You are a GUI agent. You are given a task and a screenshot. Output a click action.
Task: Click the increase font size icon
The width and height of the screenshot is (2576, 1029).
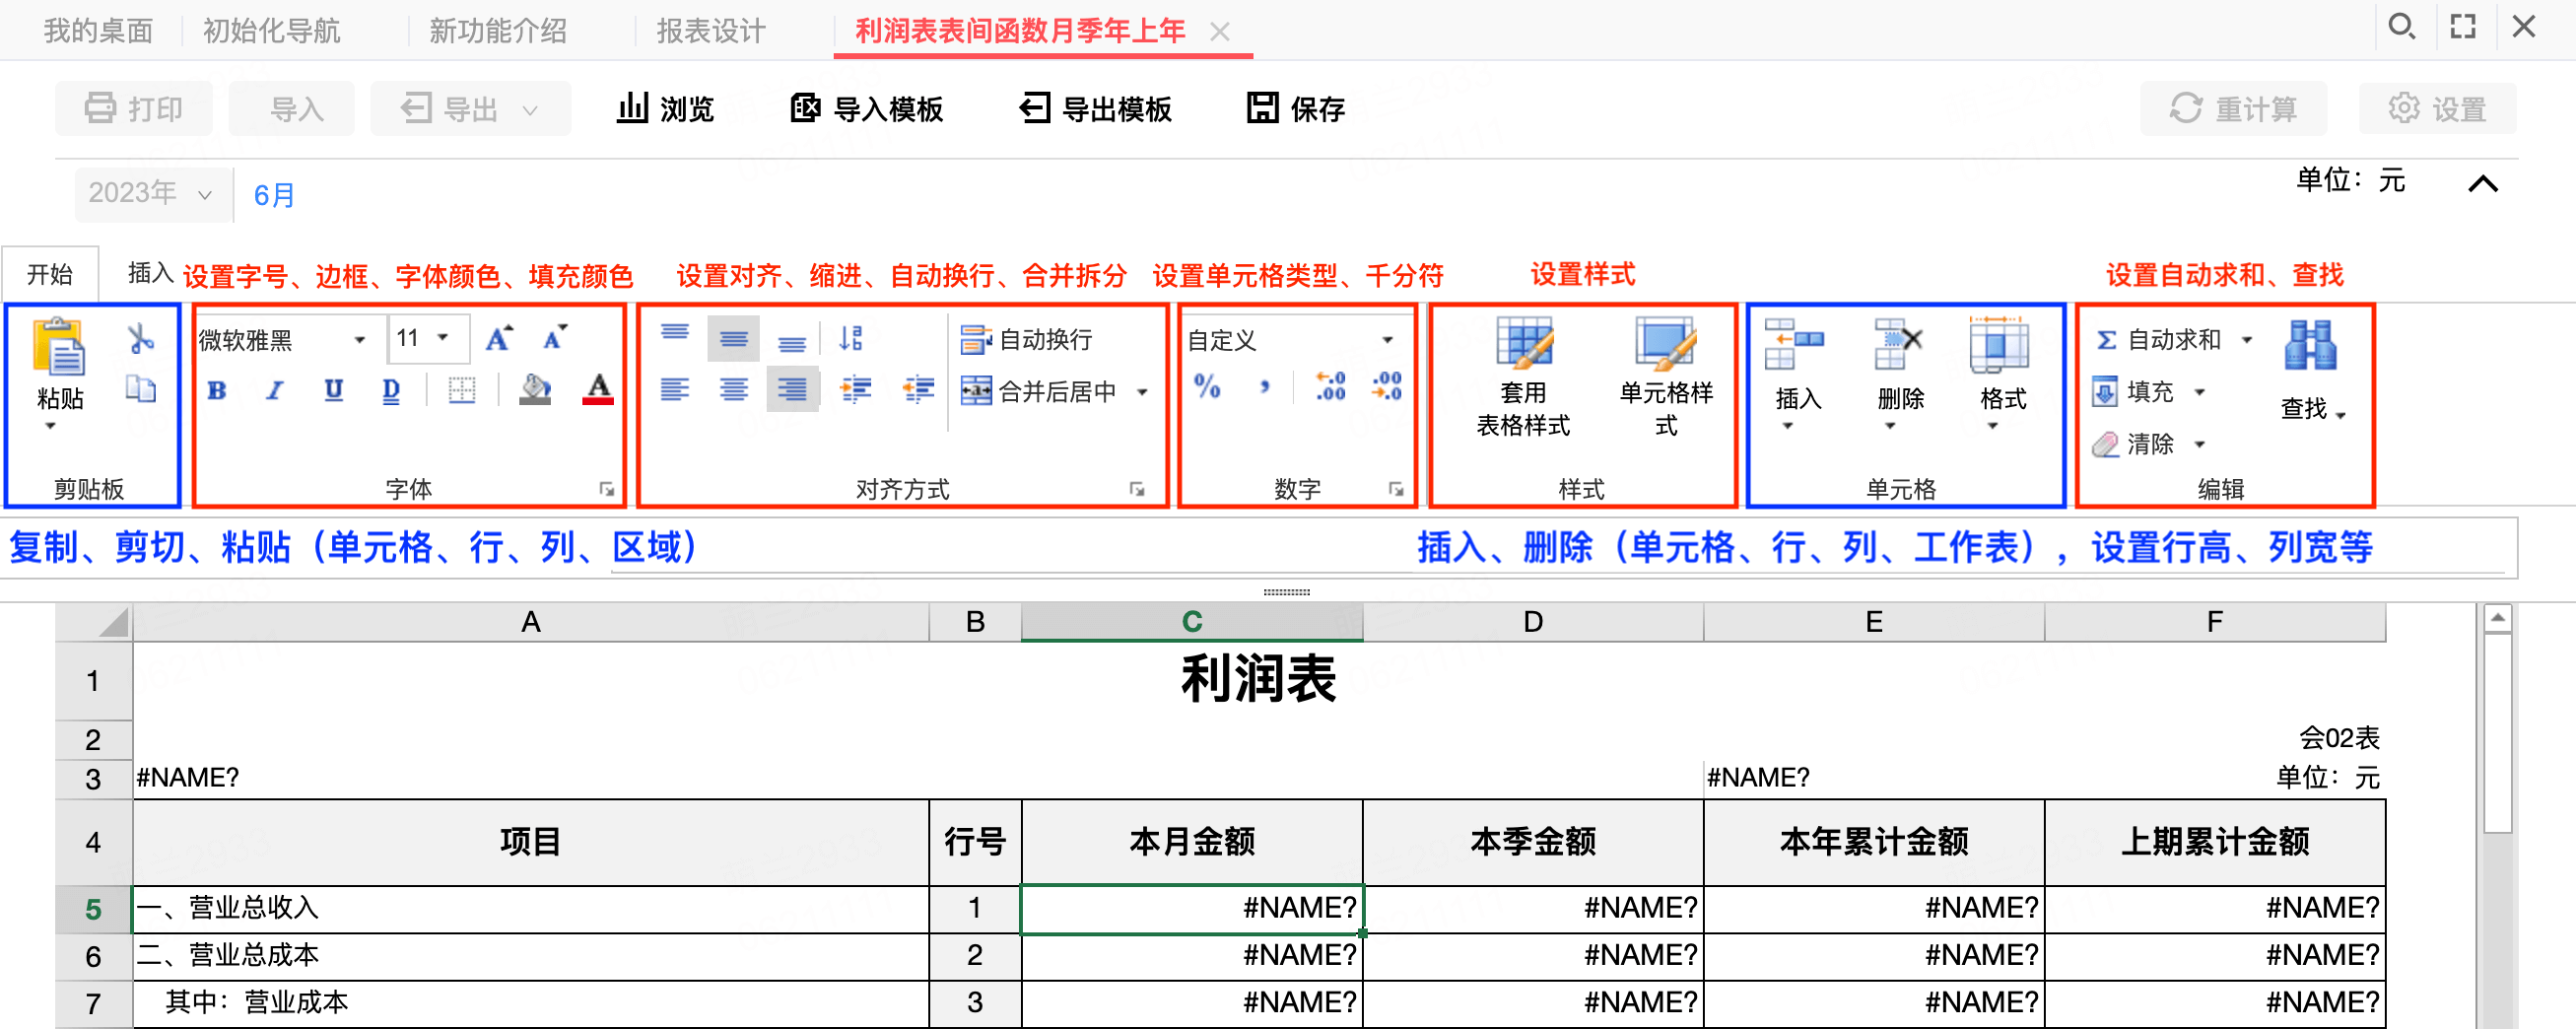(x=499, y=338)
